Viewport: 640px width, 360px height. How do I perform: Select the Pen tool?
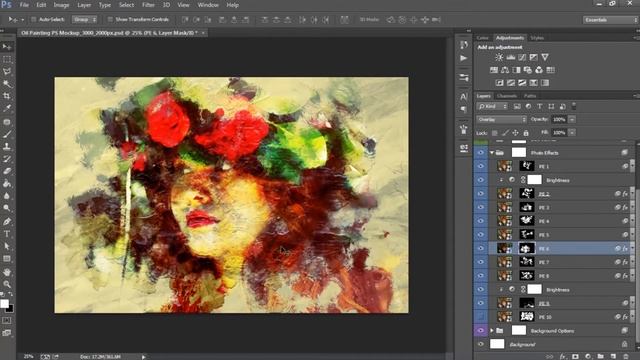pyautogui.click(x=7, y=222)
